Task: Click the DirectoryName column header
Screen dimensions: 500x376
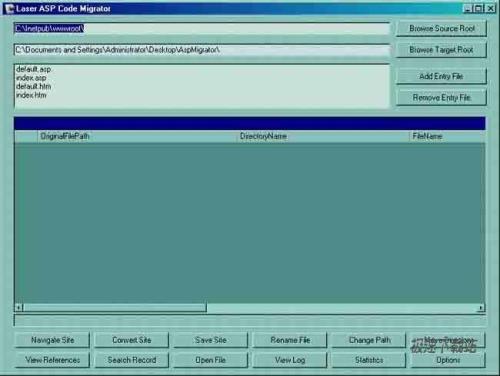Action: 324,136
